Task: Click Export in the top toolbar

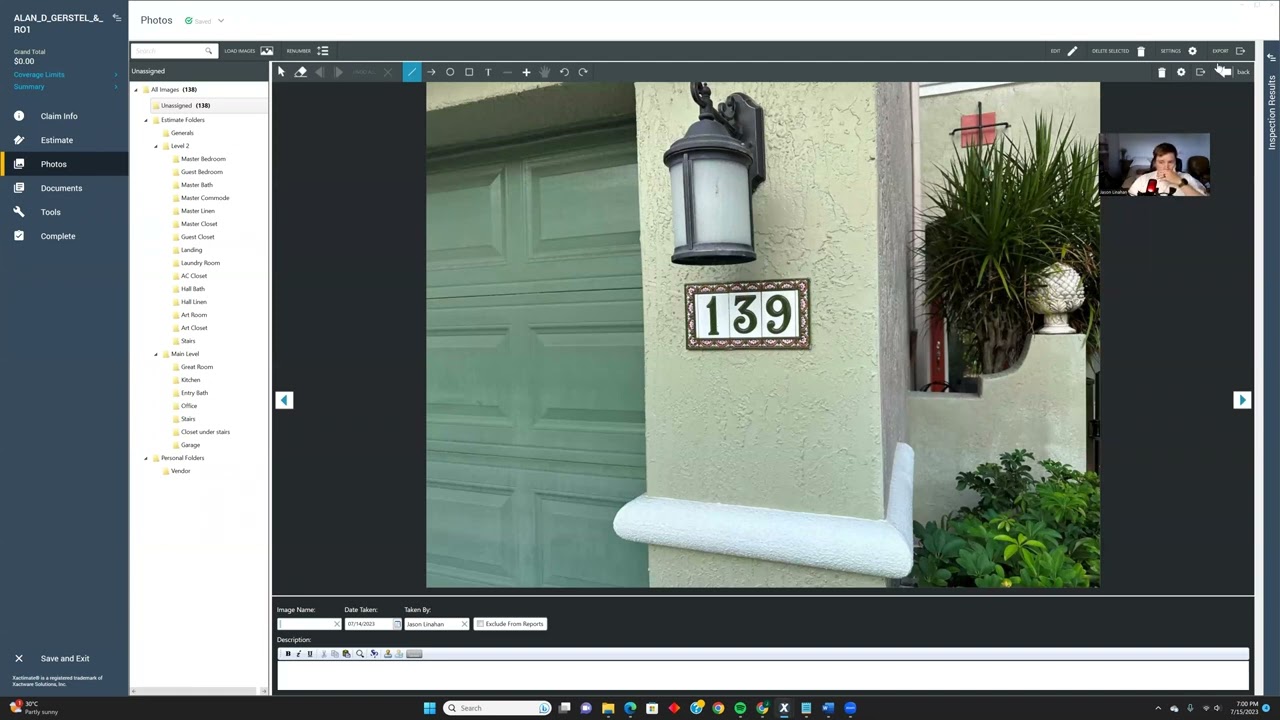Action: click(x=1229, y=51)
